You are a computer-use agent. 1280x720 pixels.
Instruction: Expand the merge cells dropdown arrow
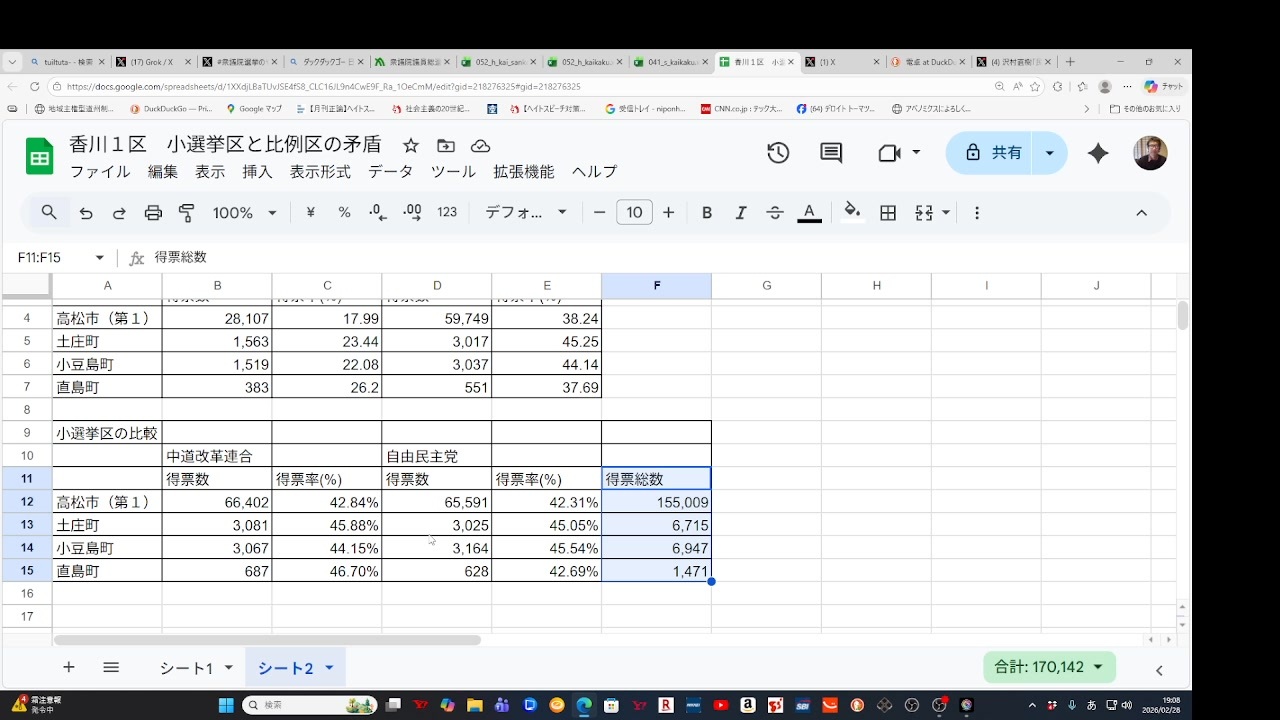946,213
